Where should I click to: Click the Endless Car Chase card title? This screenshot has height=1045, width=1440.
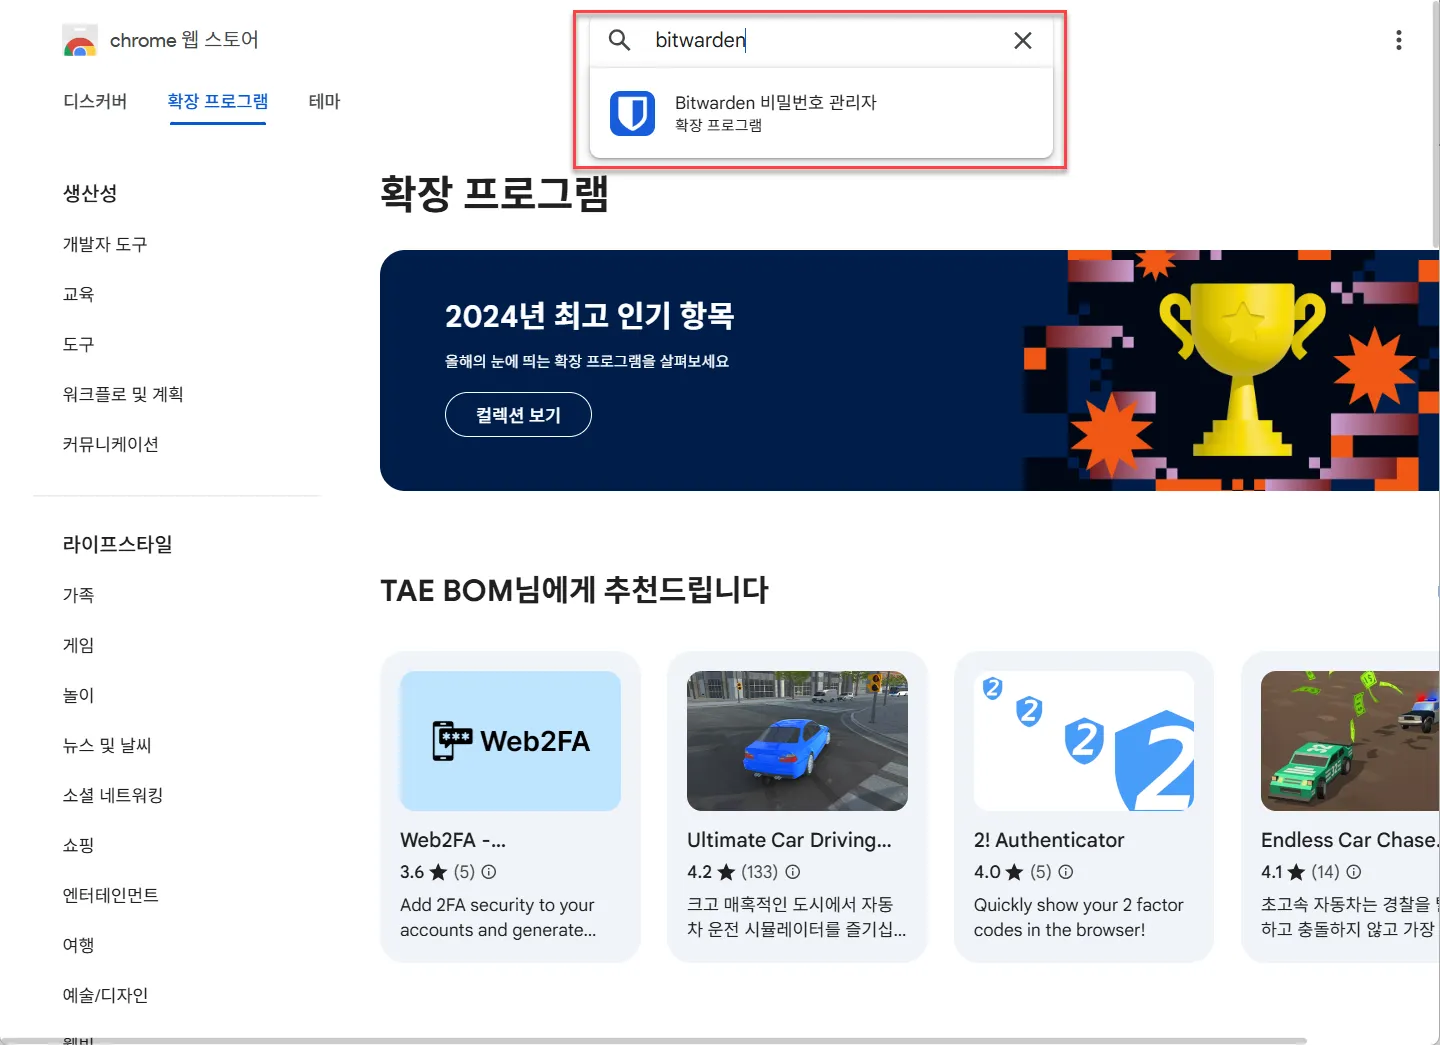[1350, 840]
